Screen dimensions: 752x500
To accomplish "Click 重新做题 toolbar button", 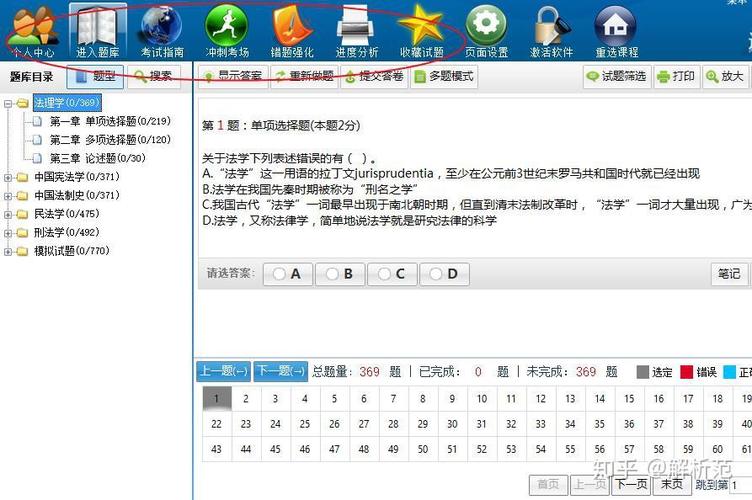I will pos(305,77).
